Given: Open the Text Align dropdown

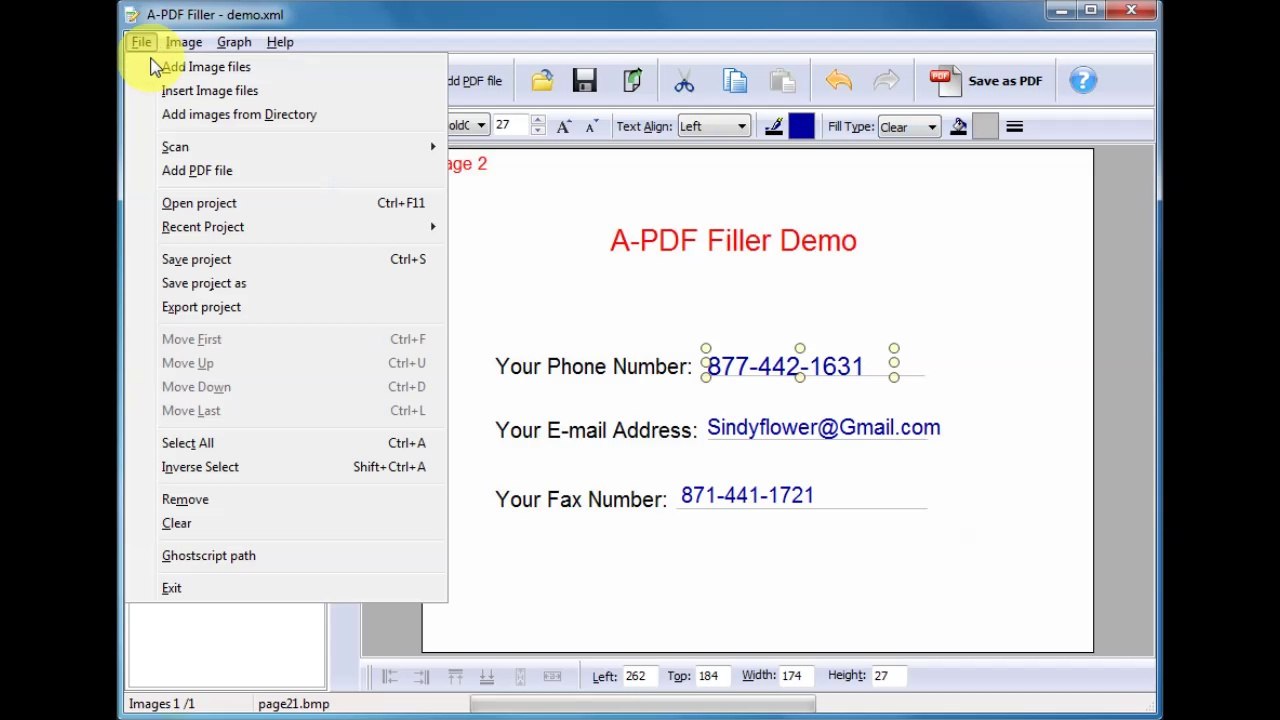Looking at the screenshot, I should pyautogui.click(x=742, y=126).
